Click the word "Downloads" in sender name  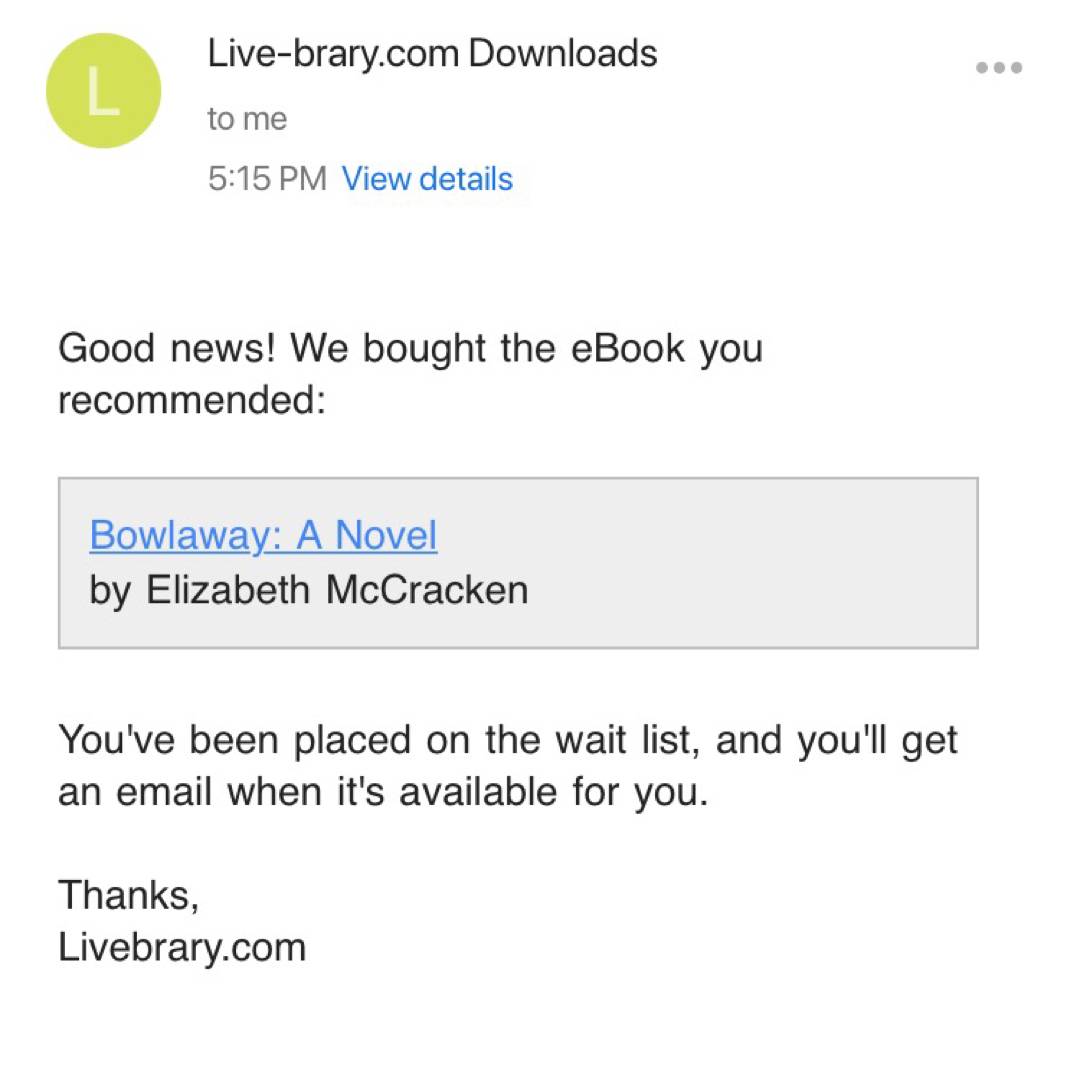click(562, 53)
